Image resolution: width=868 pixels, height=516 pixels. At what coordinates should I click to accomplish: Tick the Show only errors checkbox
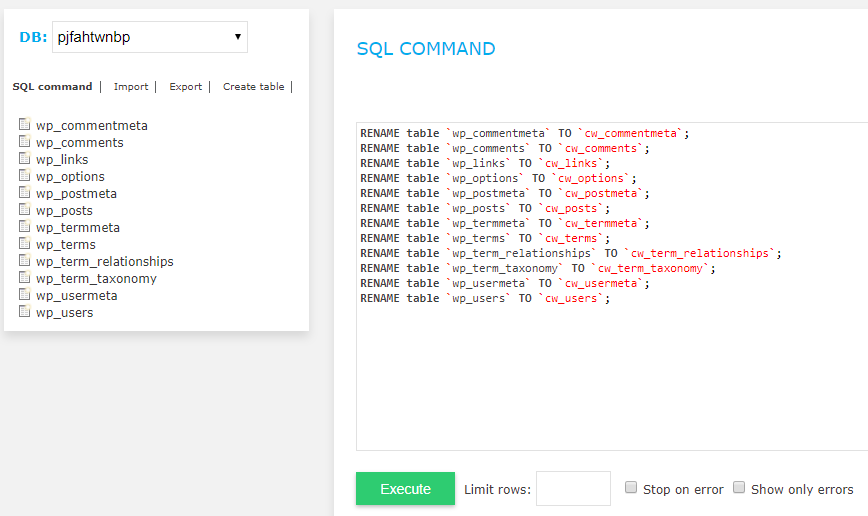coord(738,487)
